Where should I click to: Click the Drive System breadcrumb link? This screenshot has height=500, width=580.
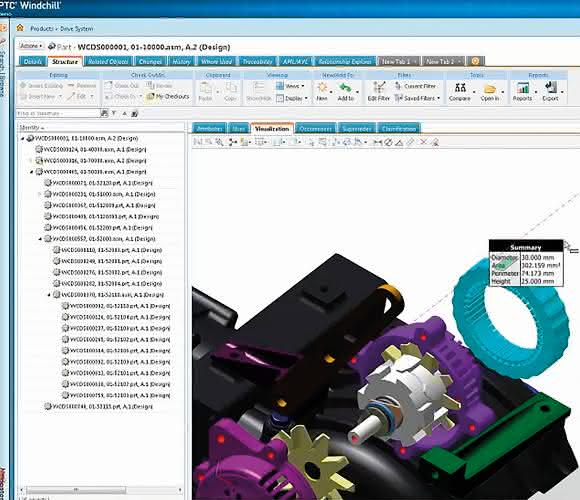[77, 28]
